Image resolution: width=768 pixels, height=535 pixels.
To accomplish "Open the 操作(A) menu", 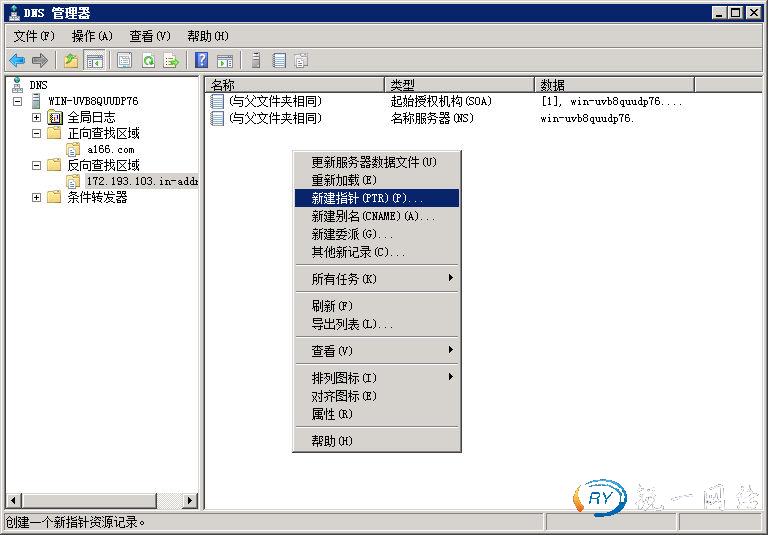I will [92, 36].
